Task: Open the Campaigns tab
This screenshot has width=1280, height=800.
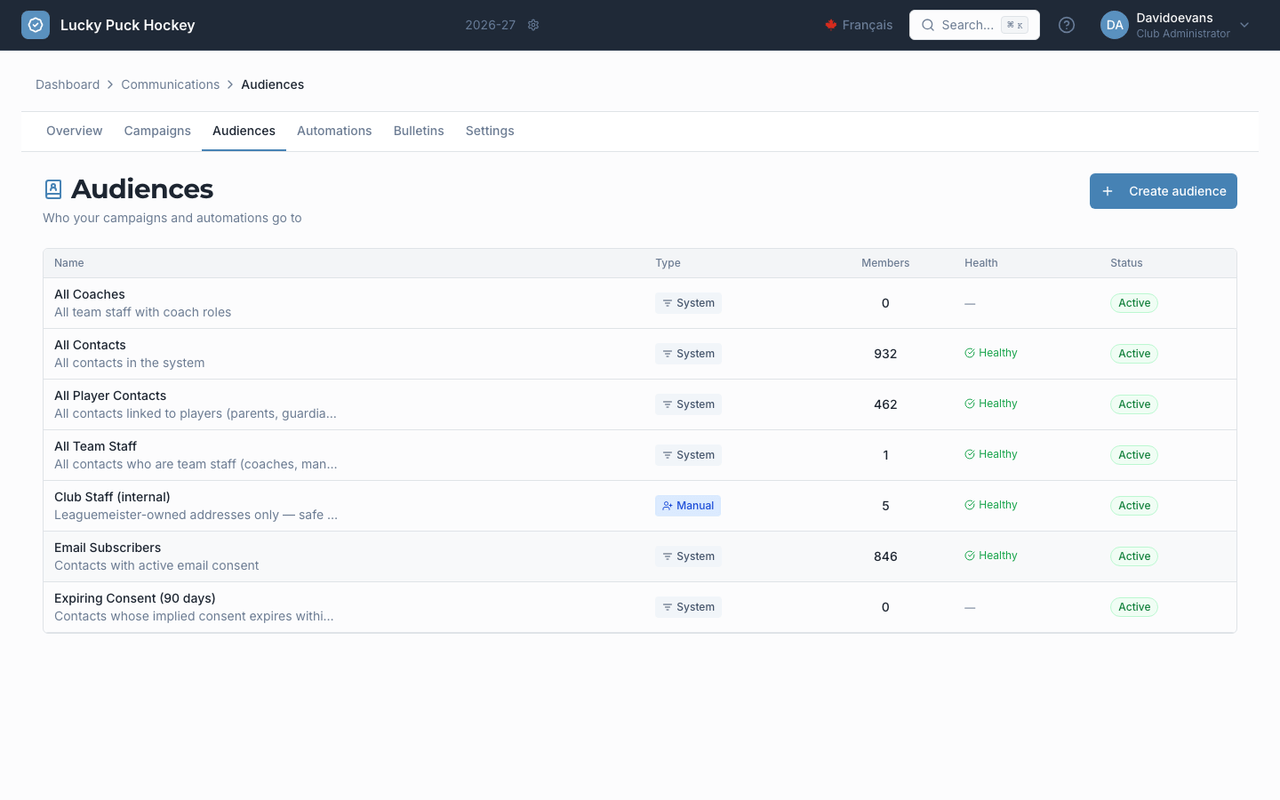Action: coord(157,131)
